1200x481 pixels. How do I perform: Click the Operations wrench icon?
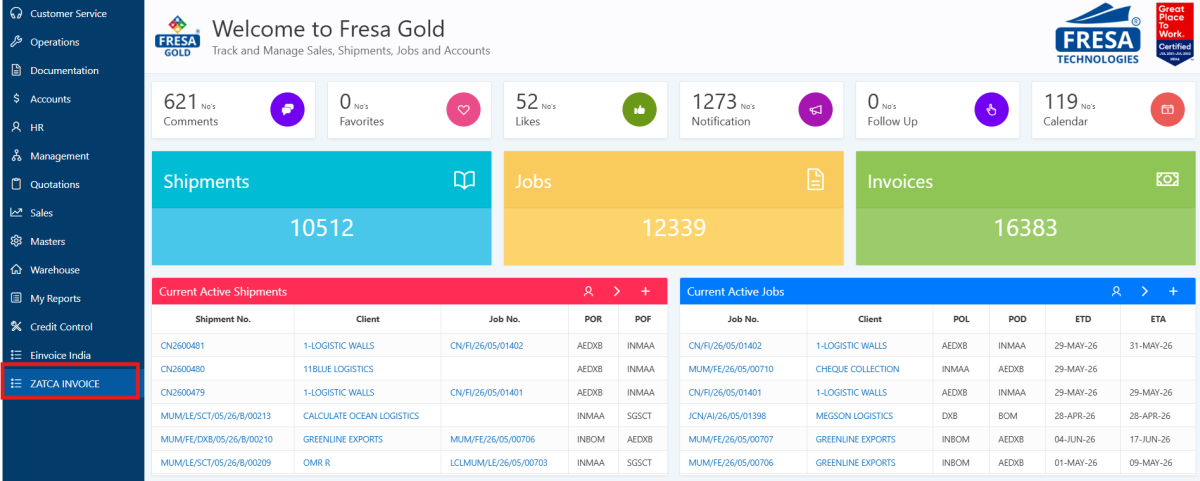[16, 42]
